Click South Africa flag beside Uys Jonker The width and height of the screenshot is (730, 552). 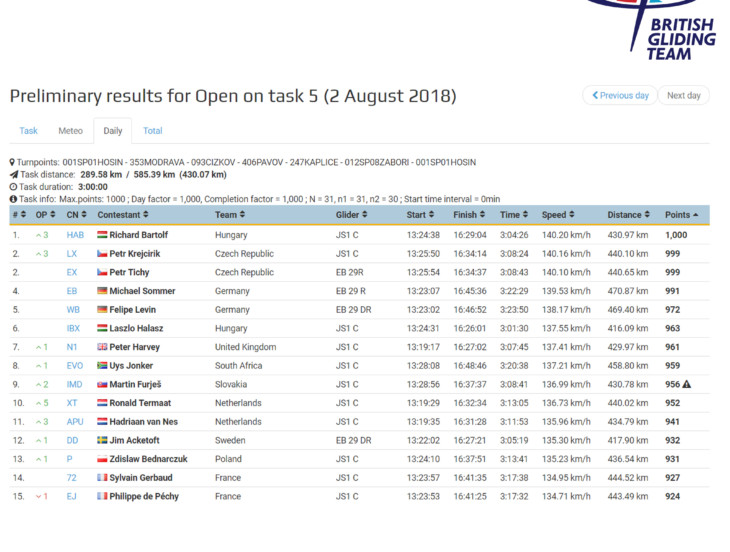click(x=102, y=366)
